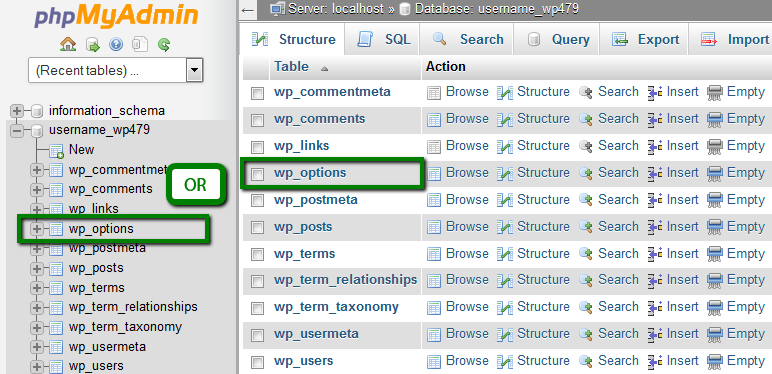The width and height of the screenshot is (772, 374).
Task: Click the collapse navigation panel arrow icon
Action: 248,9
